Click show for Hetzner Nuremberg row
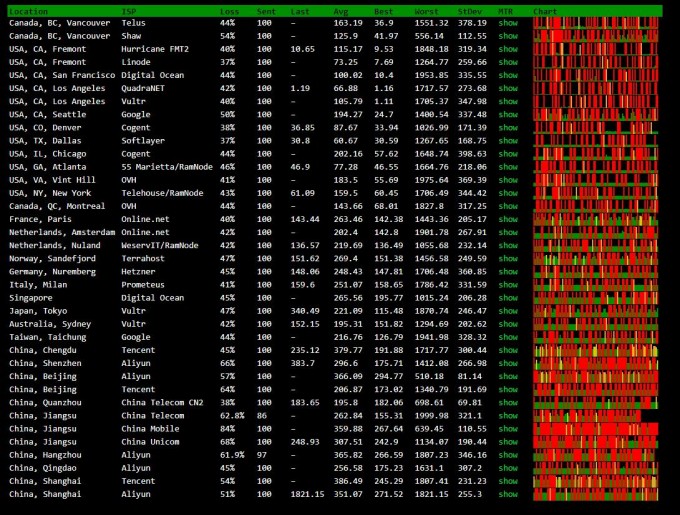This screenshot has width=680, height=515. point(508,271)
